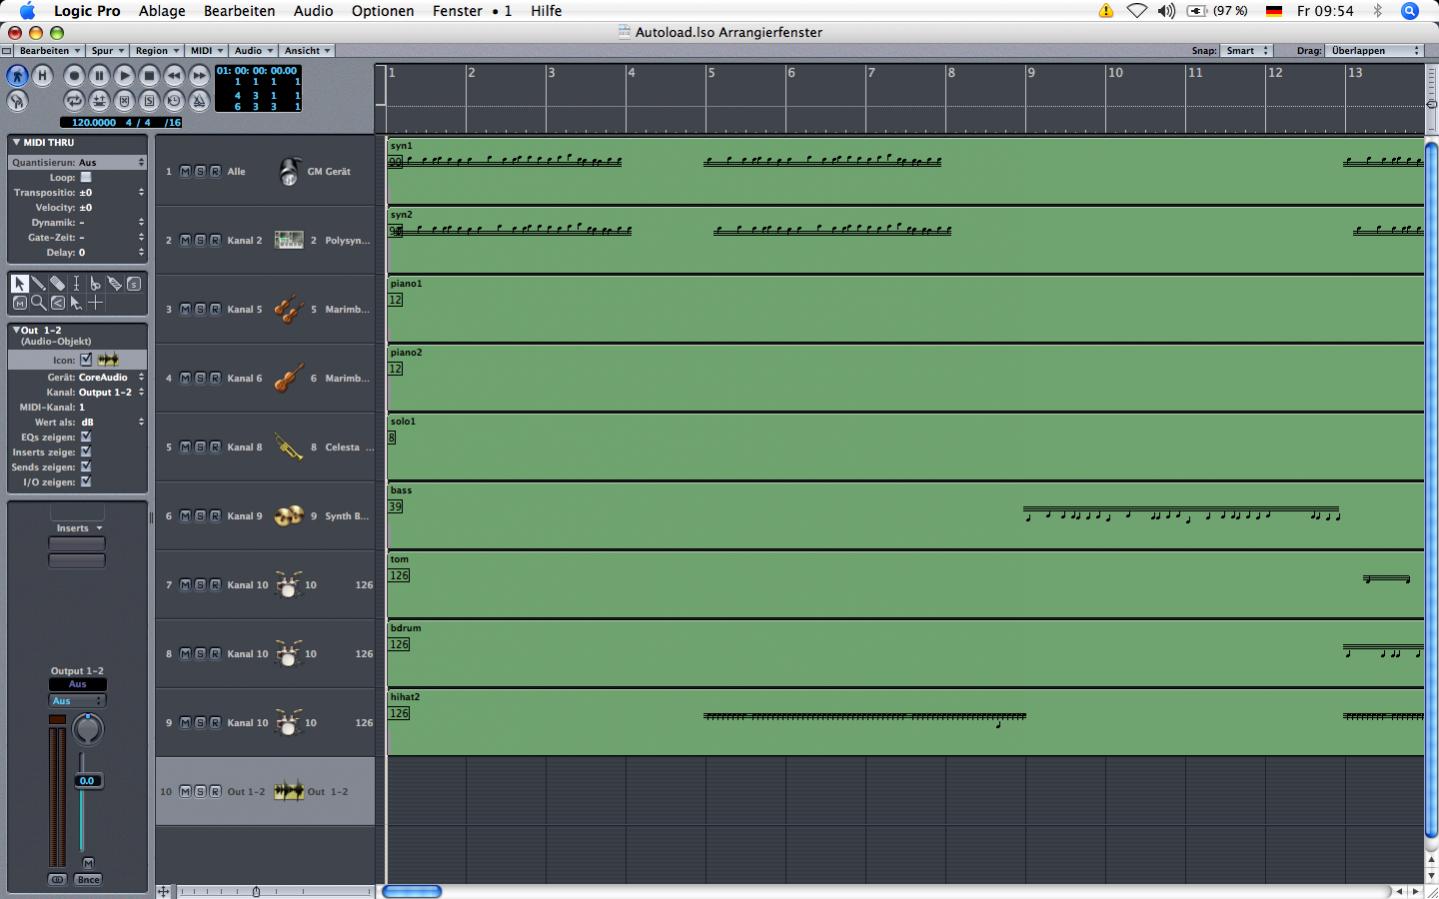Open the Audio menu in menu bar
This screenshot has width=1439, height=899.
point(313,11)
